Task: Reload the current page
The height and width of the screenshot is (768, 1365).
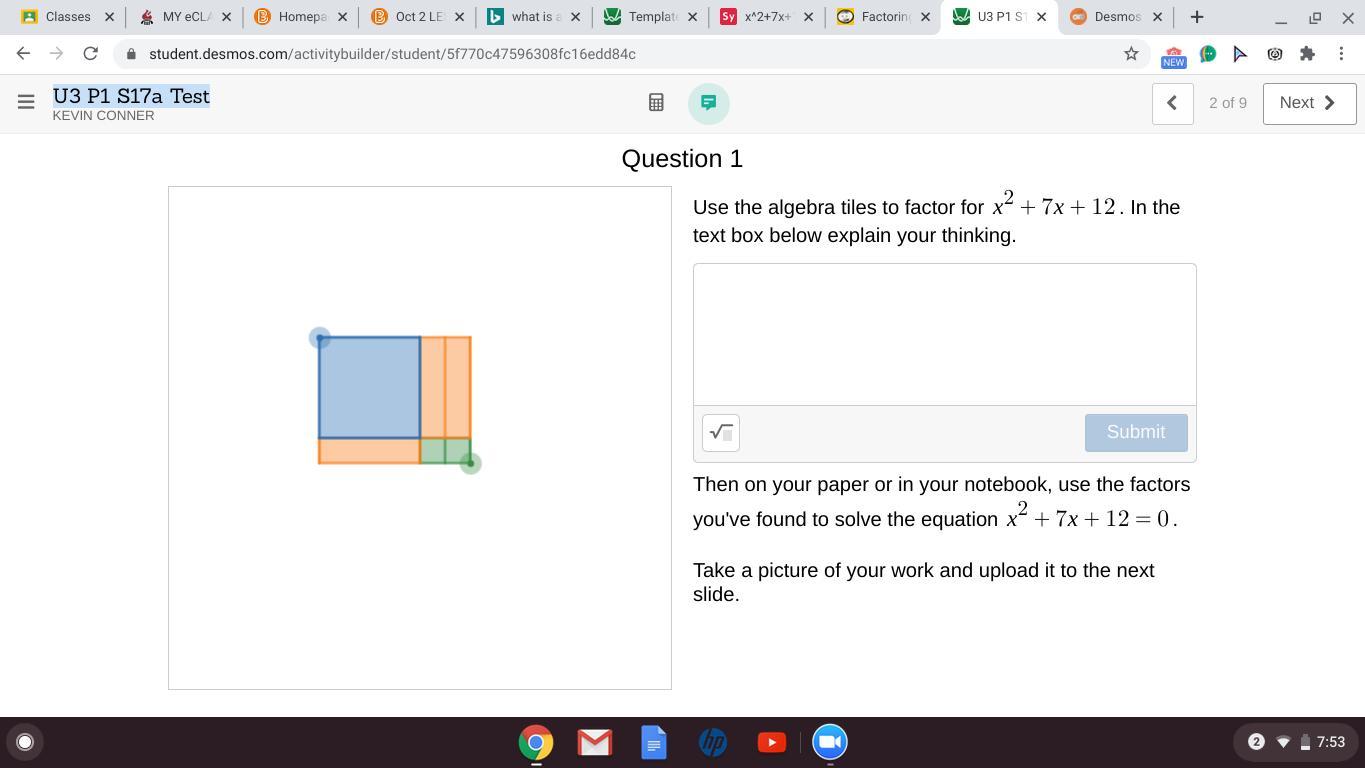Action: (90, 54)
